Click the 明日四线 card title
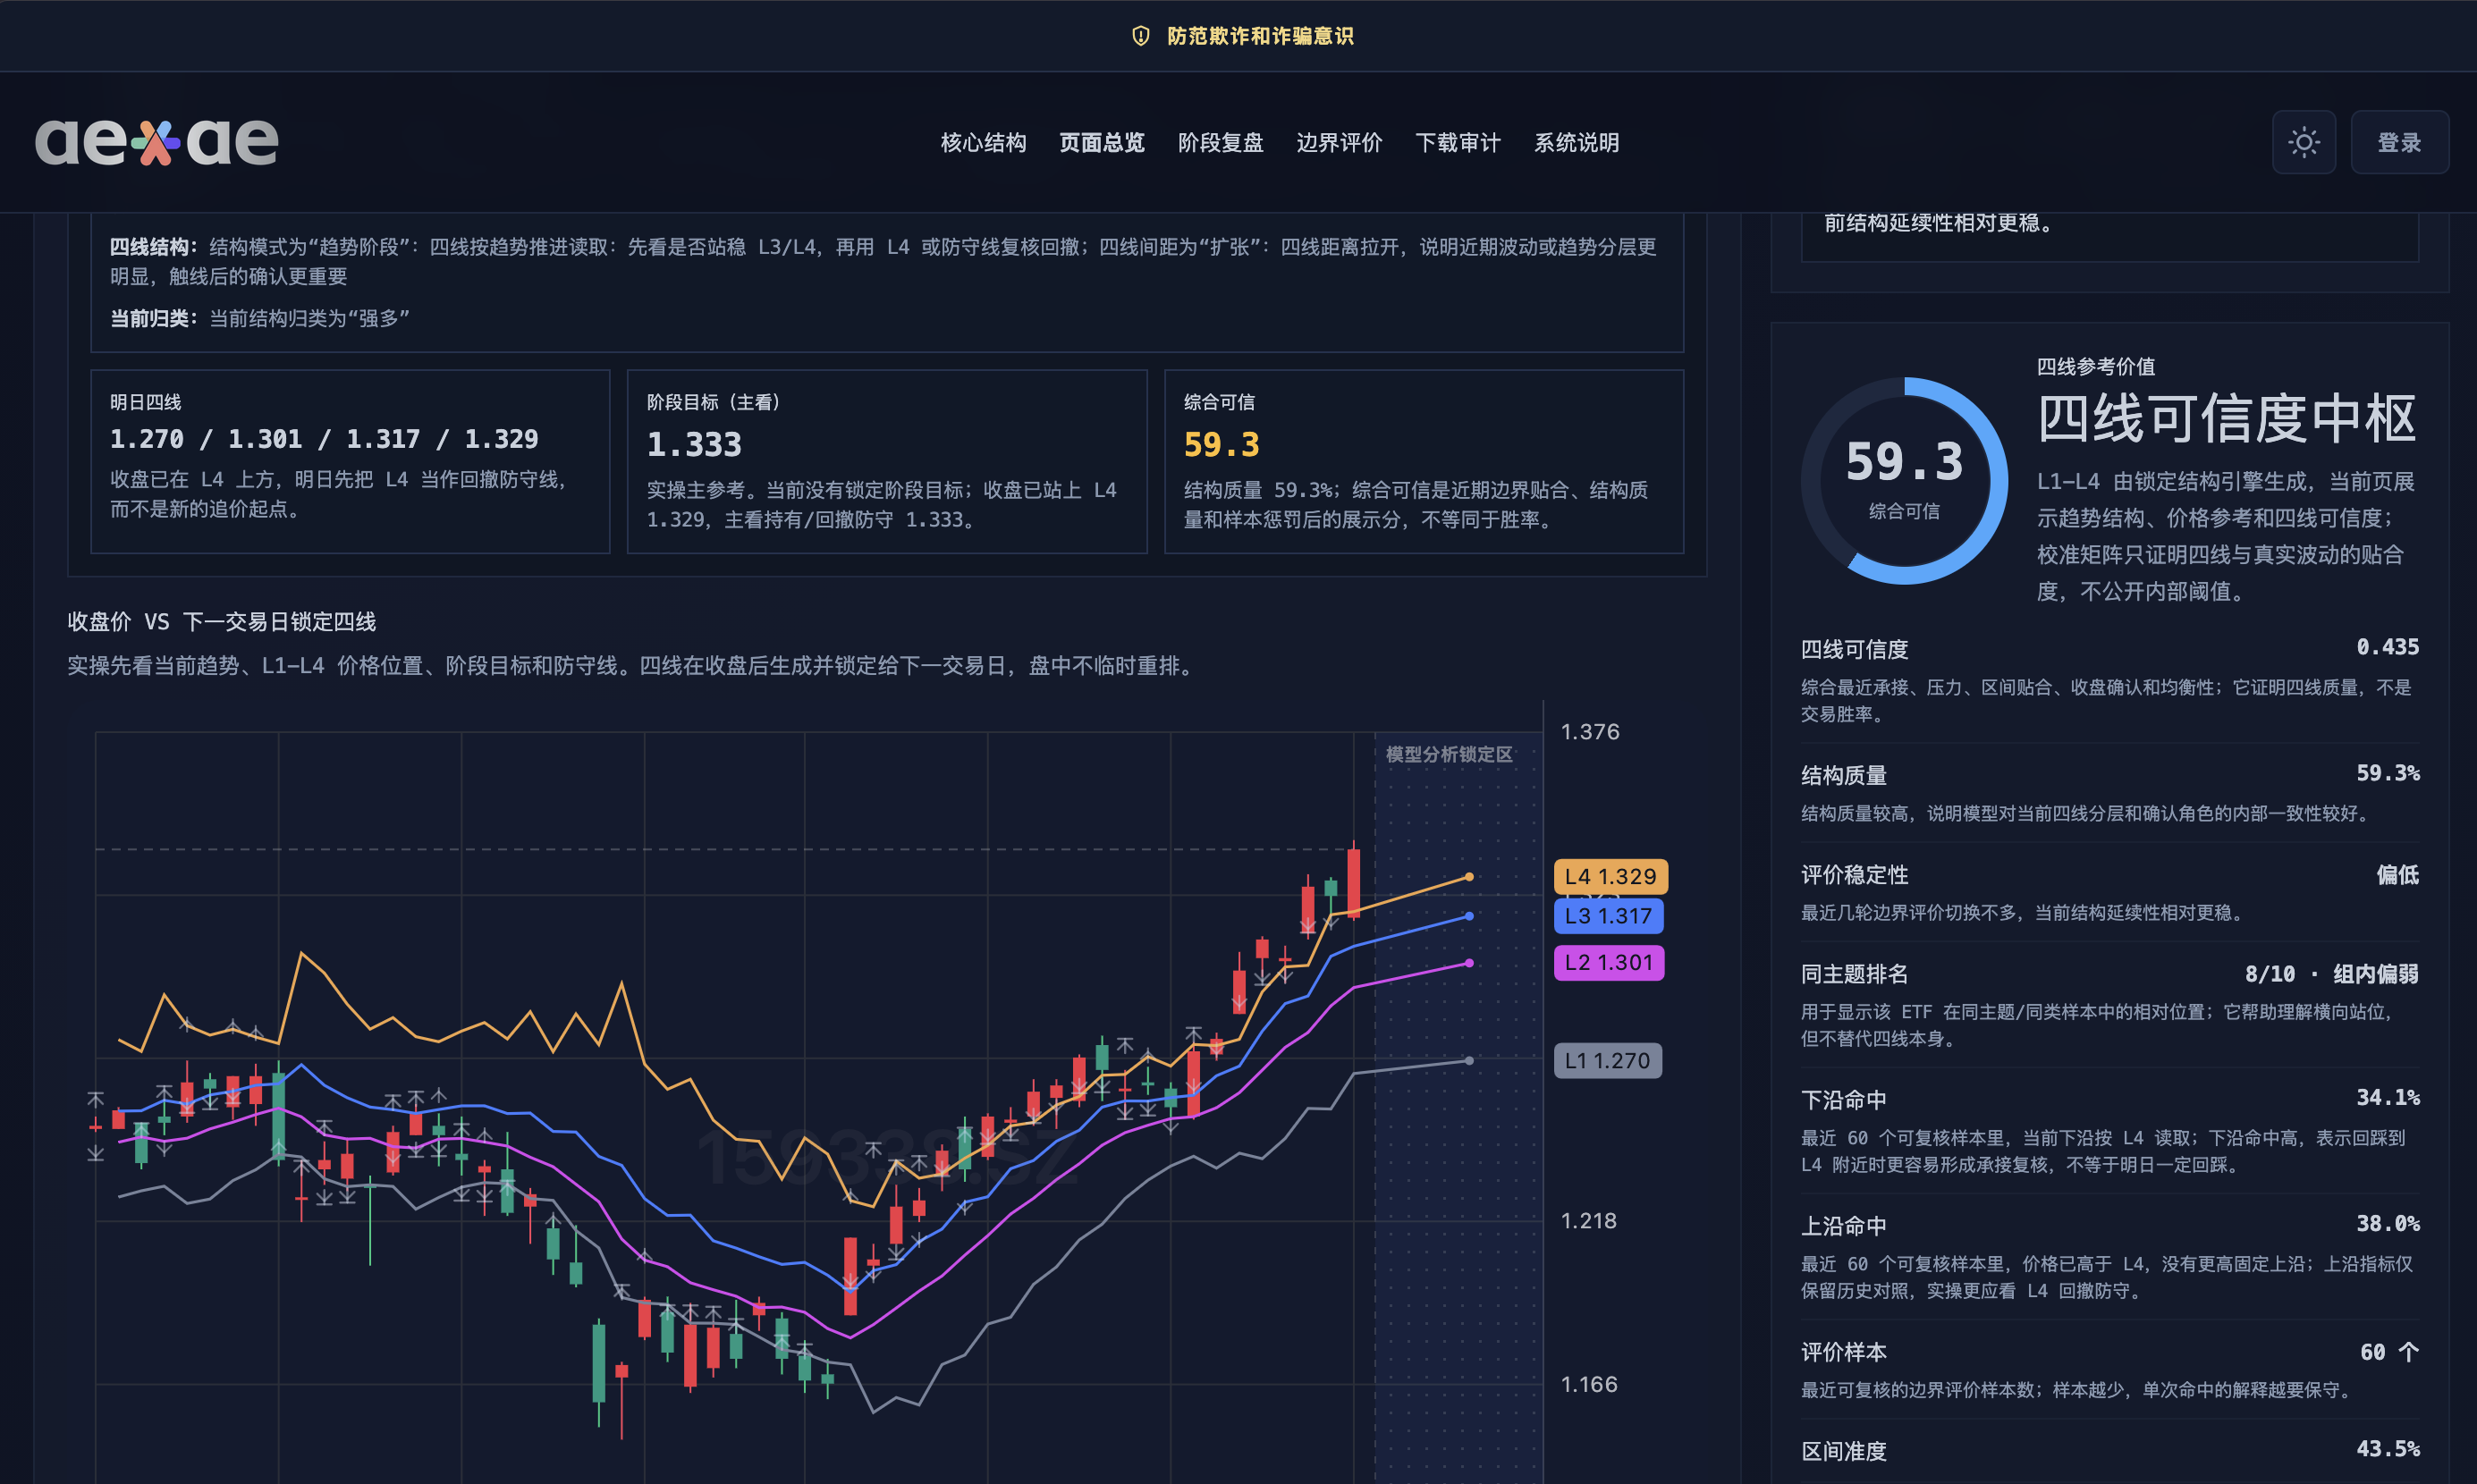The width and height of the screenshot is (2477, 1484). click(x=145, y=402)
